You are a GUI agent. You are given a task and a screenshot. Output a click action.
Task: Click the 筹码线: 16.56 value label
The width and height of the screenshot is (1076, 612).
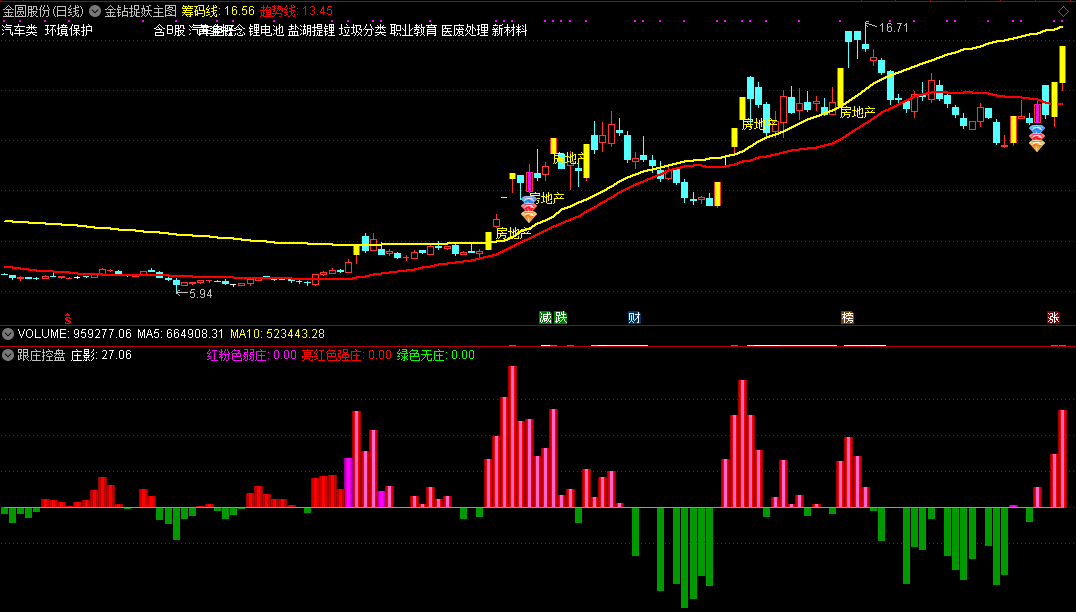[x=218, y=11]
